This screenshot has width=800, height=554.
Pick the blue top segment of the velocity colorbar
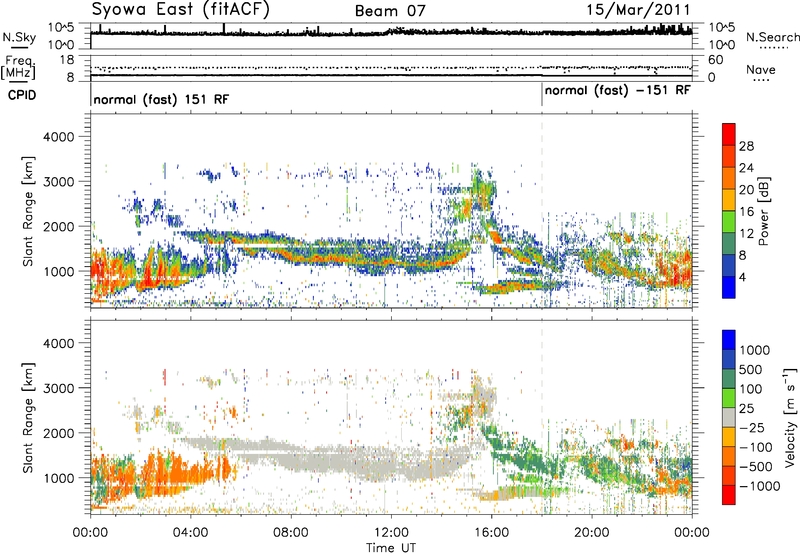tap(729, 340)
